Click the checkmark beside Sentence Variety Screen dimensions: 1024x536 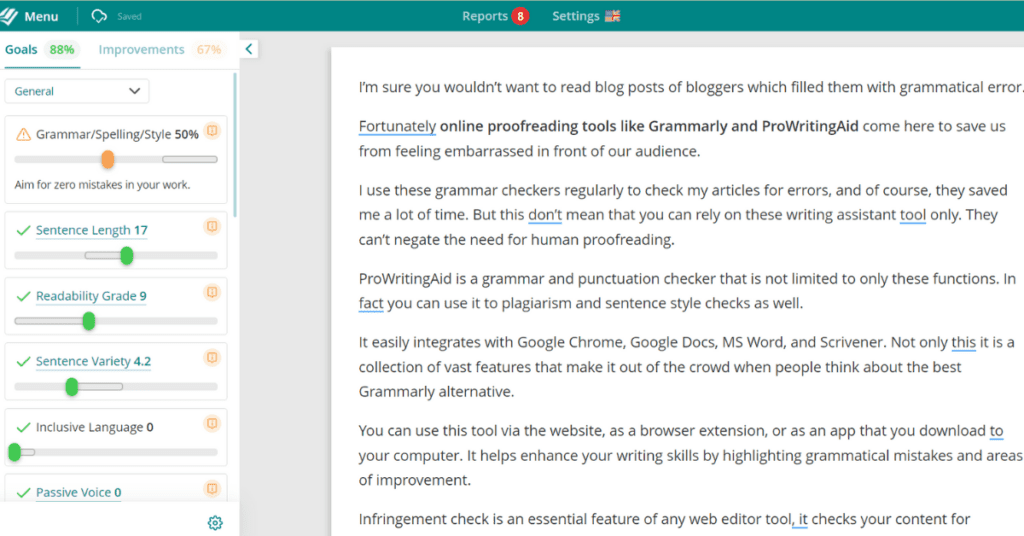pyautogui.click(x=24, y=362)
